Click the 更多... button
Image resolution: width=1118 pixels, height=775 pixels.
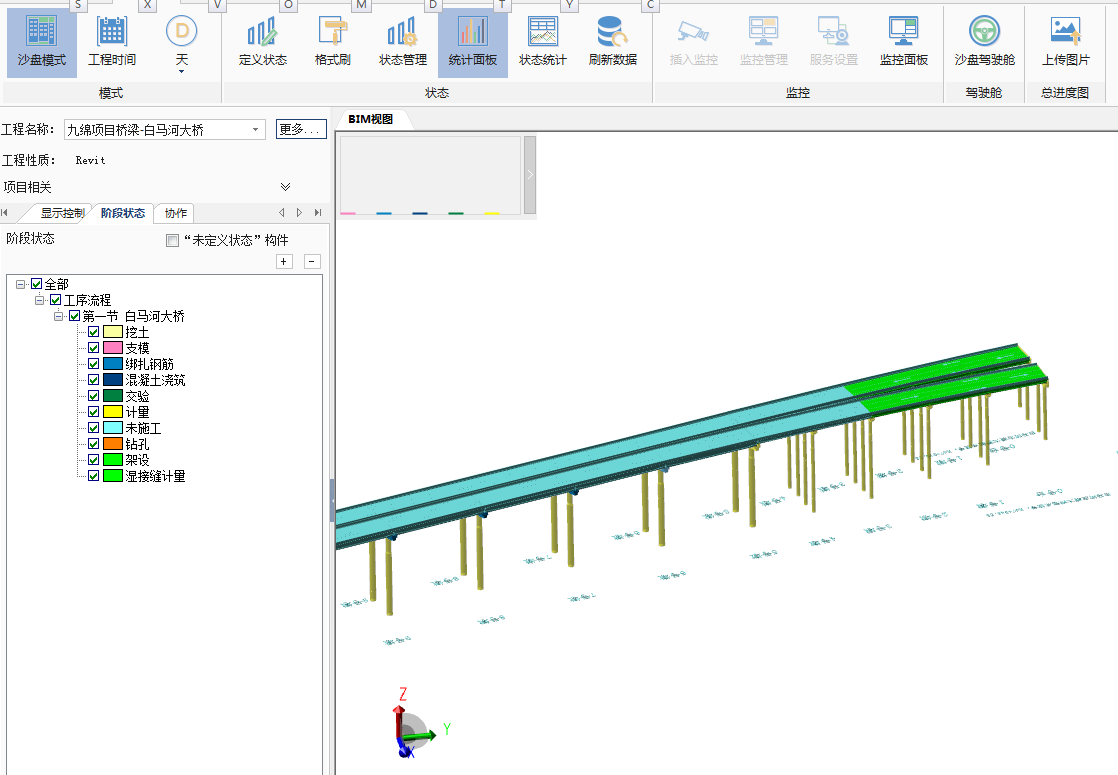[x=301, y=129]
